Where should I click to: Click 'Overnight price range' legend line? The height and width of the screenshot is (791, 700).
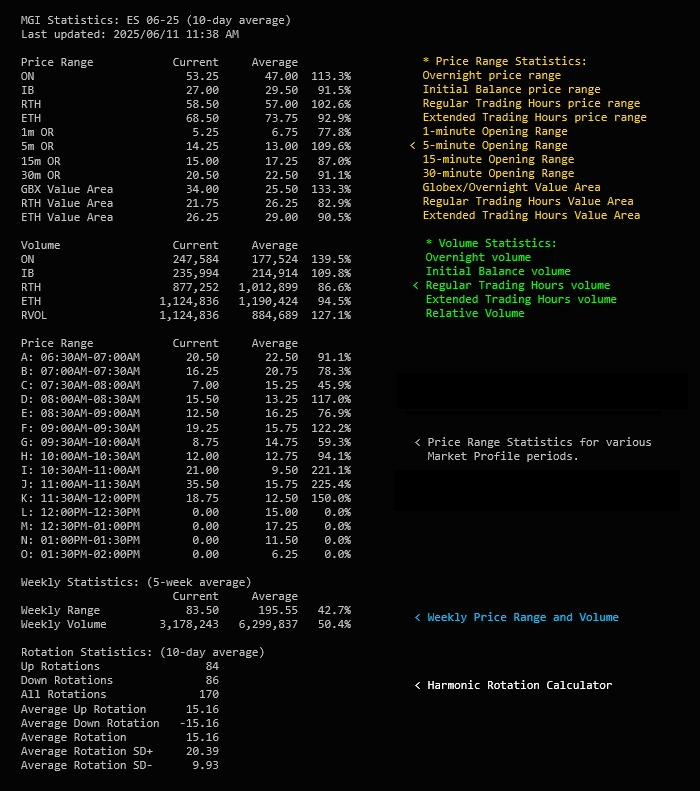[x=492, y=75]
